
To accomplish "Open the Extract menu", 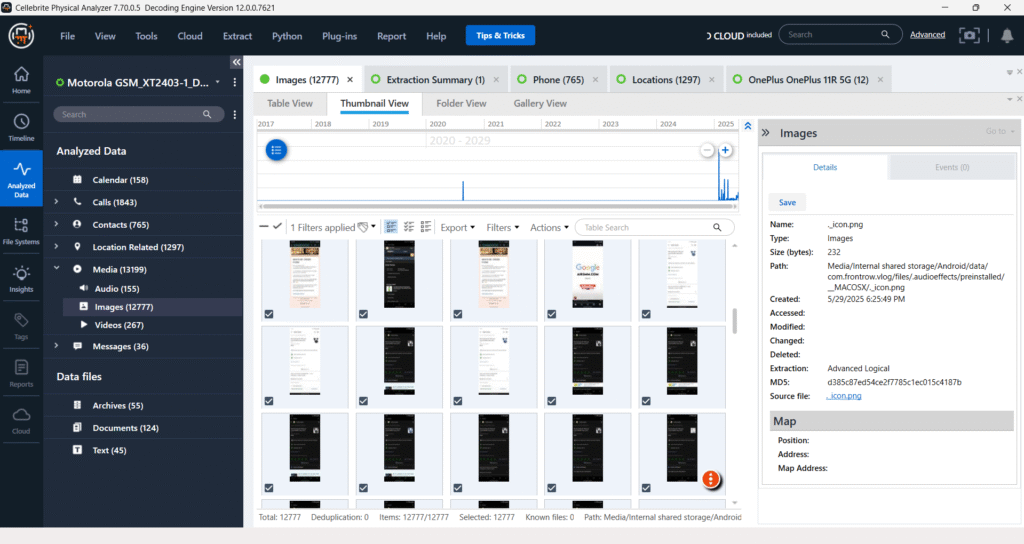I will (x=237, y=36).
